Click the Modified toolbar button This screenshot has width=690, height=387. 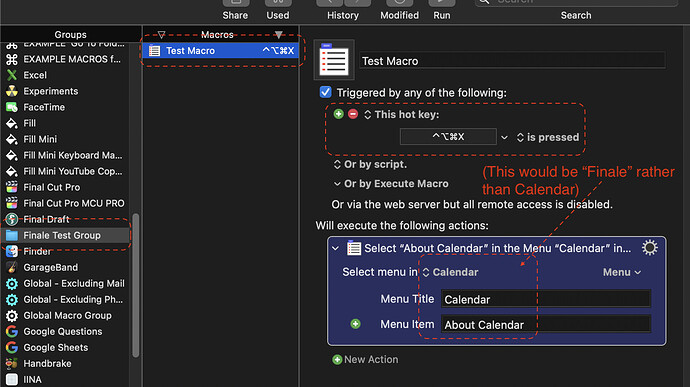pos(400,10)
